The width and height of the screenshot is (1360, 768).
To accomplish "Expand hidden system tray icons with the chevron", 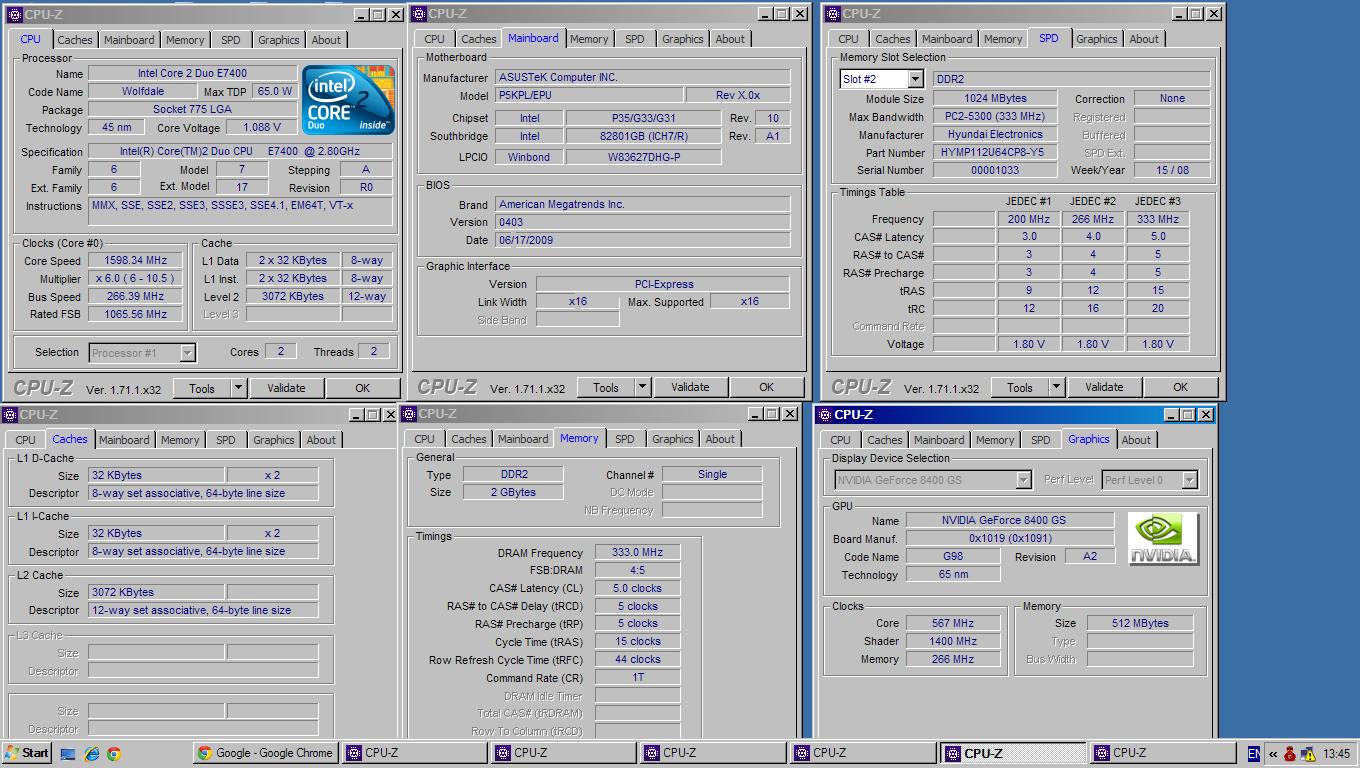I will 1273,754.
